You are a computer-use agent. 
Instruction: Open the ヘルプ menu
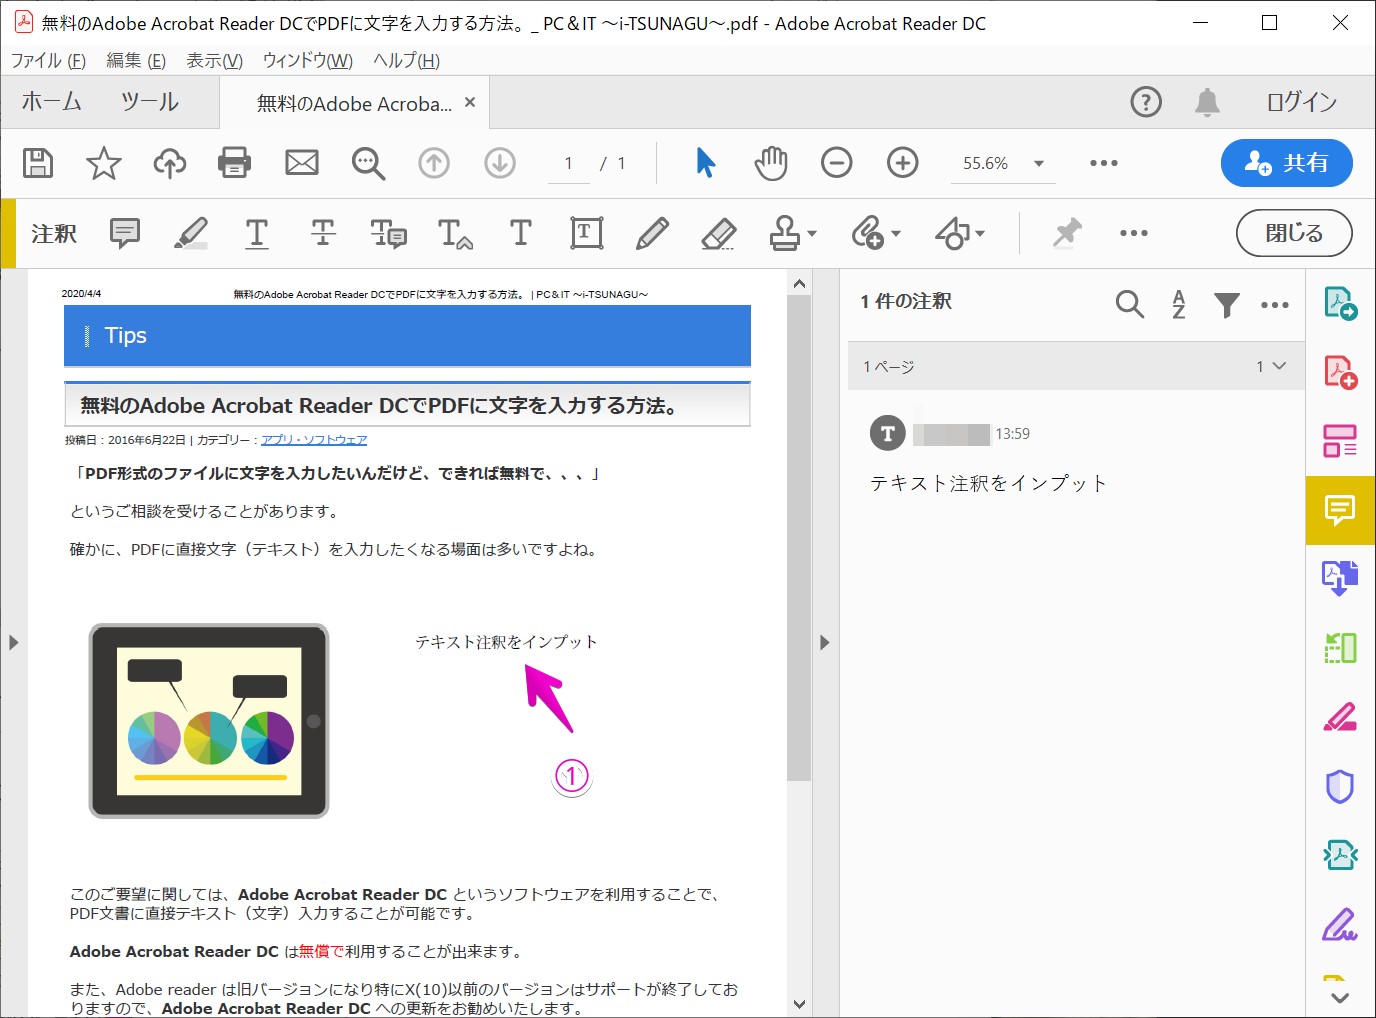point(406,60)
